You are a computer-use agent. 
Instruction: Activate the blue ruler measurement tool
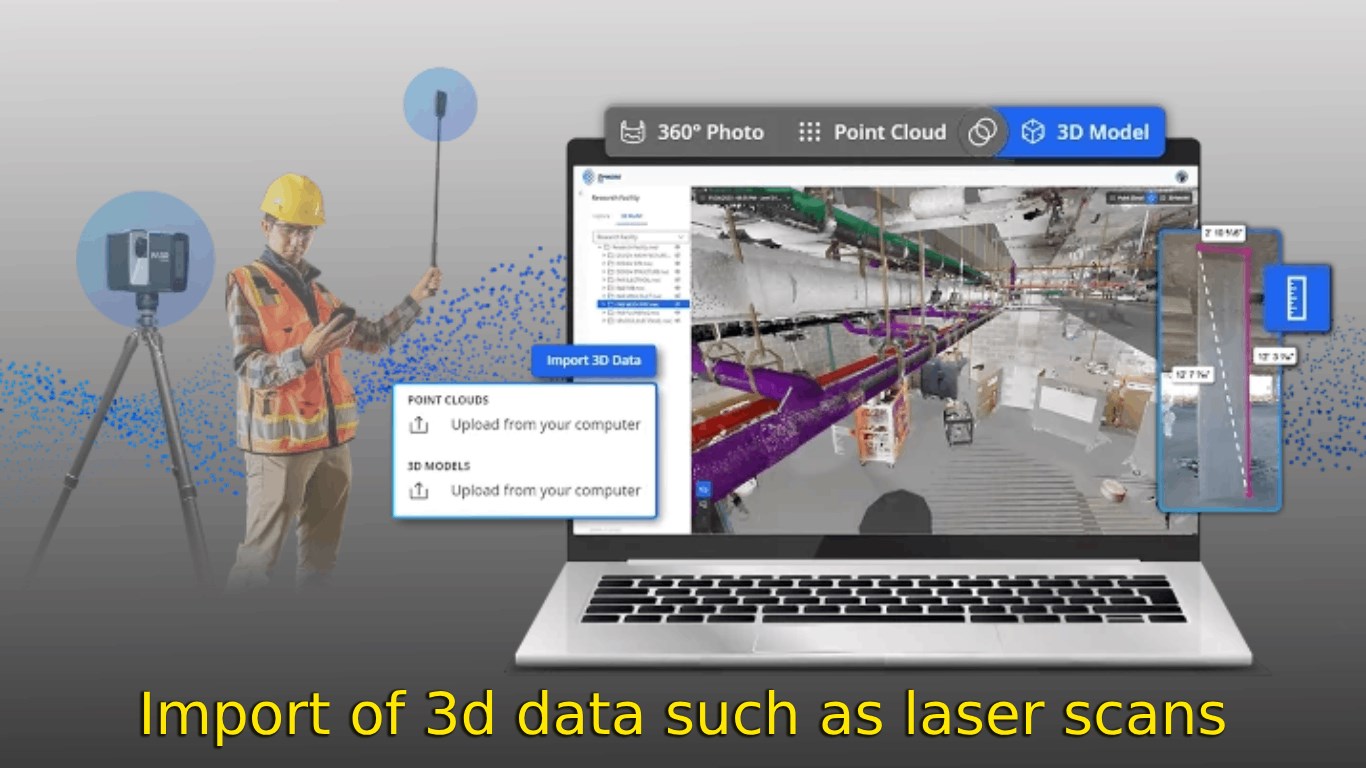(1296, 298)
